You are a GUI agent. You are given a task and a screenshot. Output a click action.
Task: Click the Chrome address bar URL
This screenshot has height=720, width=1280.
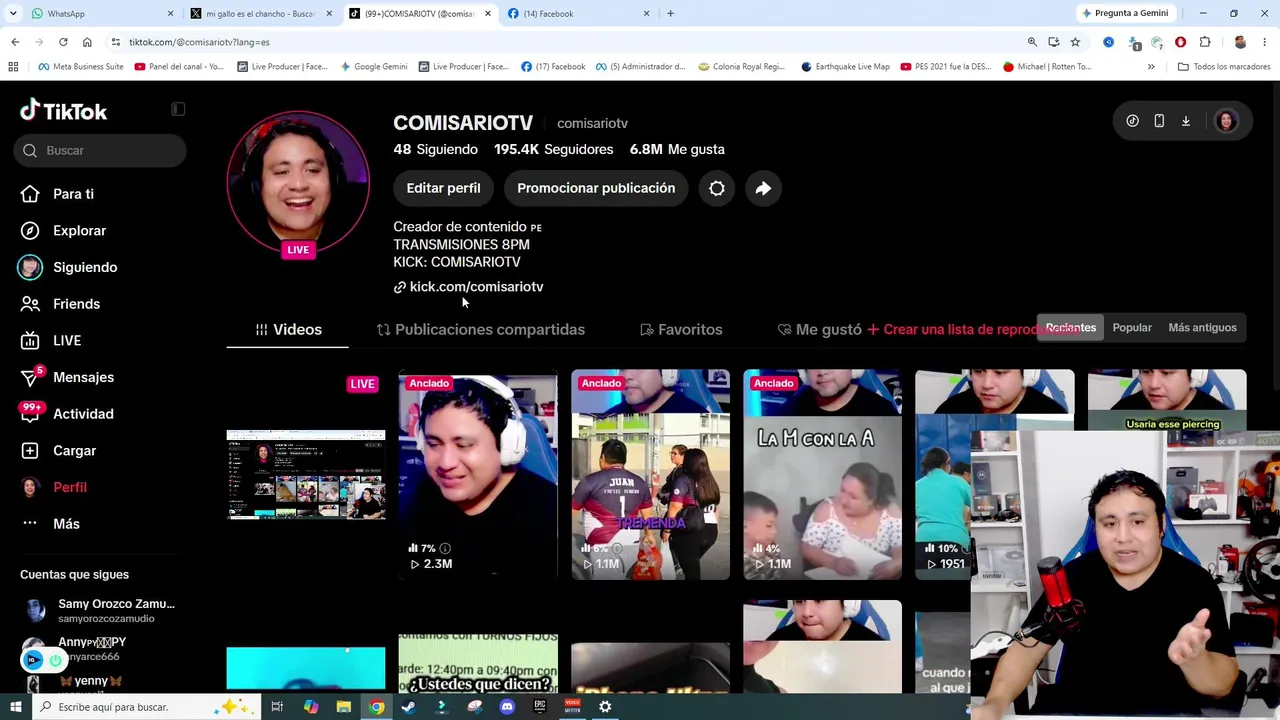pyautogui.click(x=199, y=42)
